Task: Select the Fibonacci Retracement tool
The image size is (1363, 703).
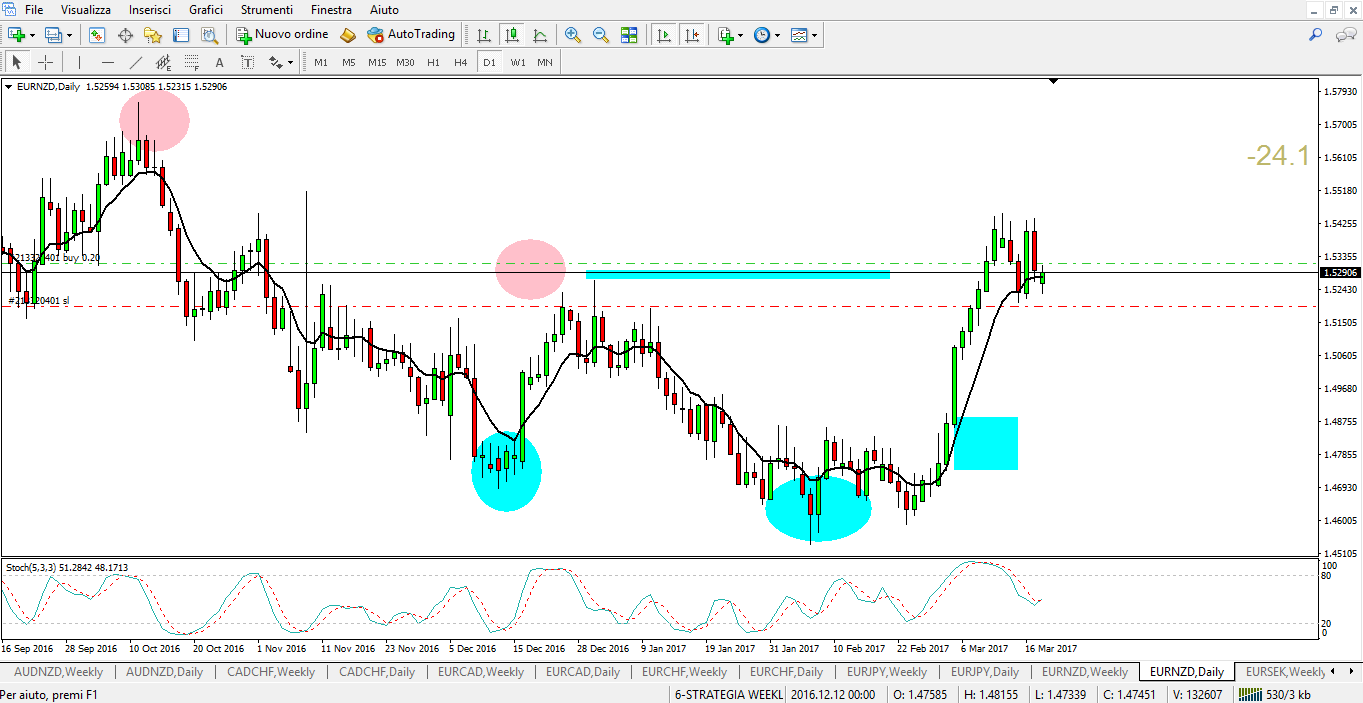Action: pos(191,62)
